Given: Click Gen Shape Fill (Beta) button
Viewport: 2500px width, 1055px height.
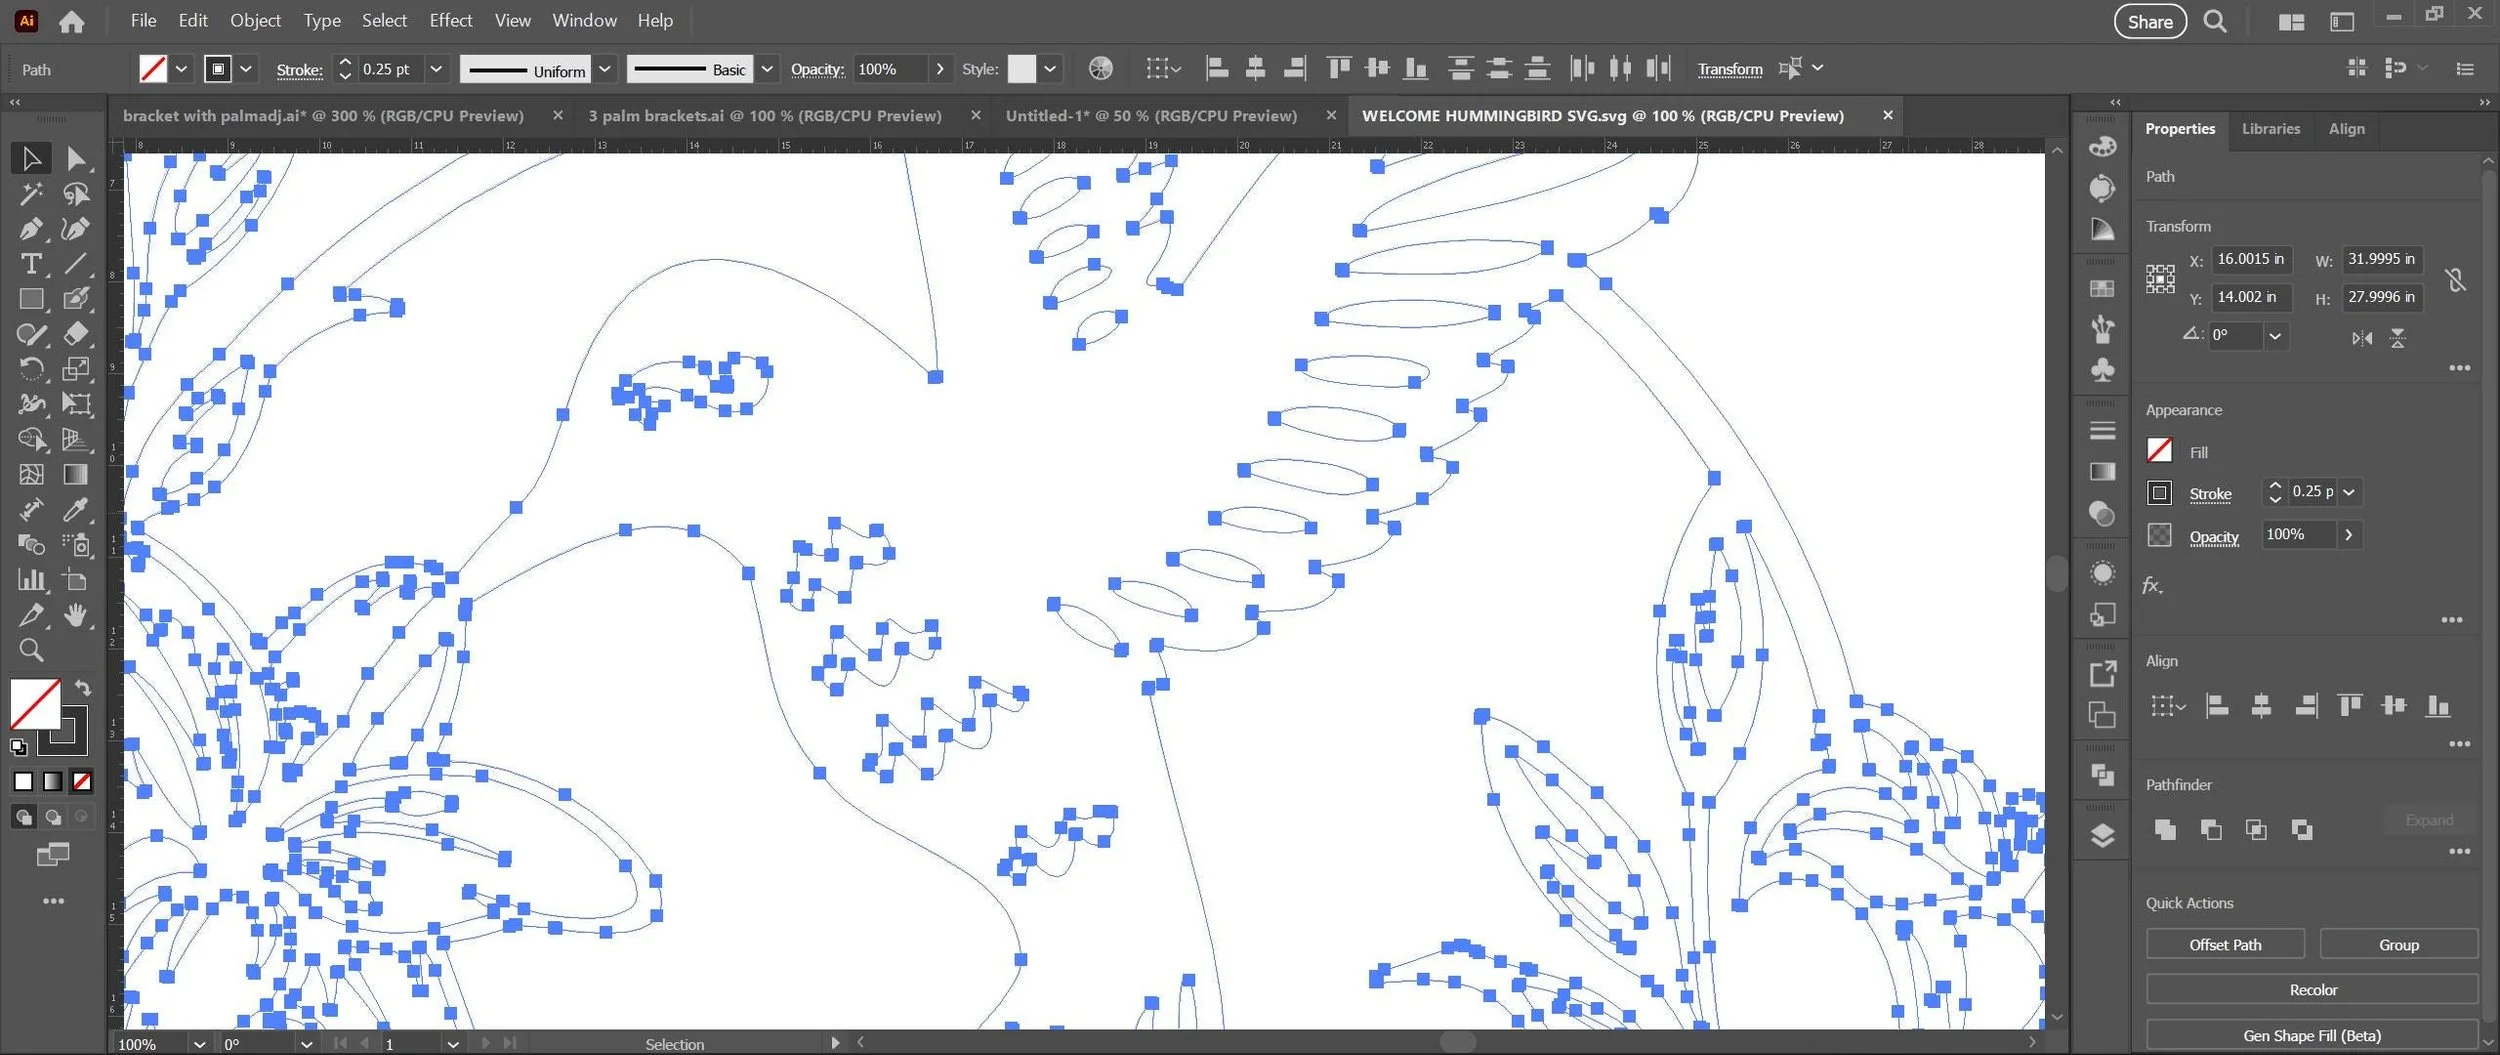Looking at the screenshot, I should [x=2312, y=1036].
